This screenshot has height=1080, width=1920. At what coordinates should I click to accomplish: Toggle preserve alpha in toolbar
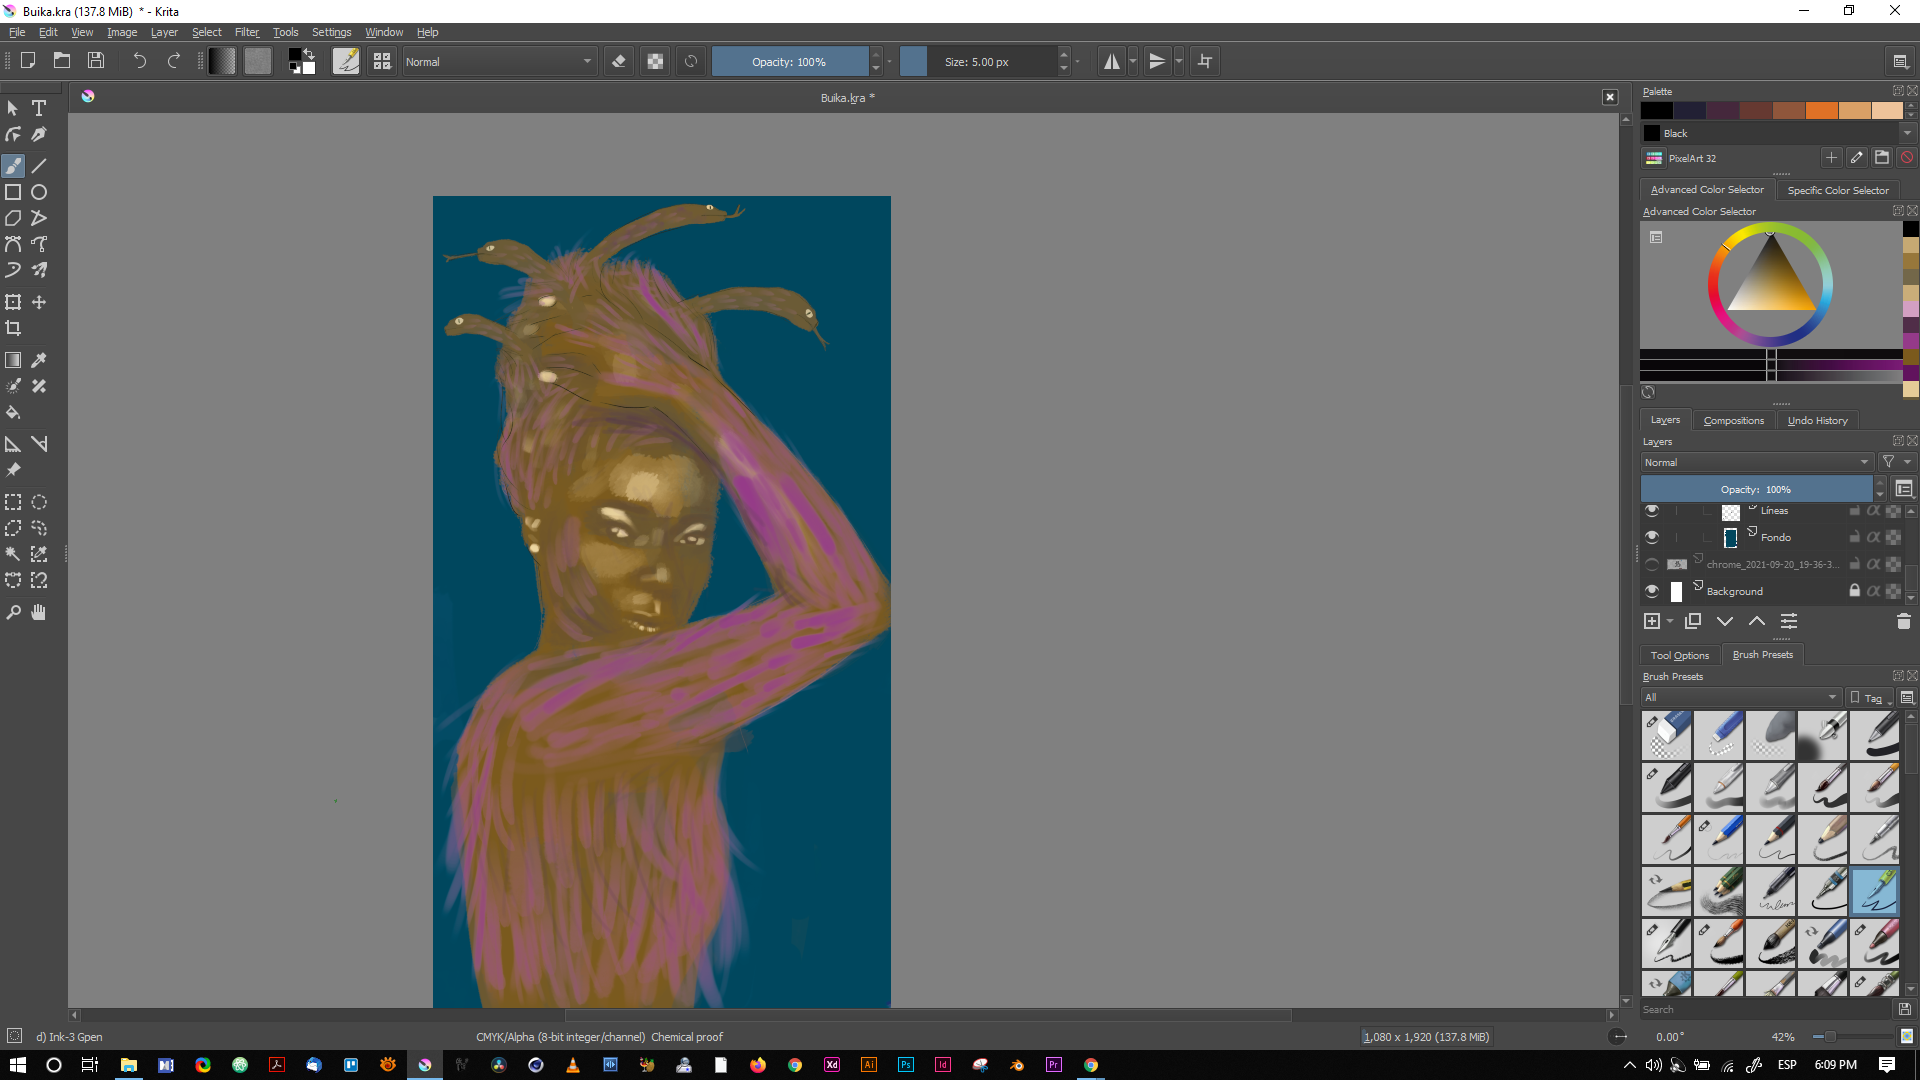point(655,61)
